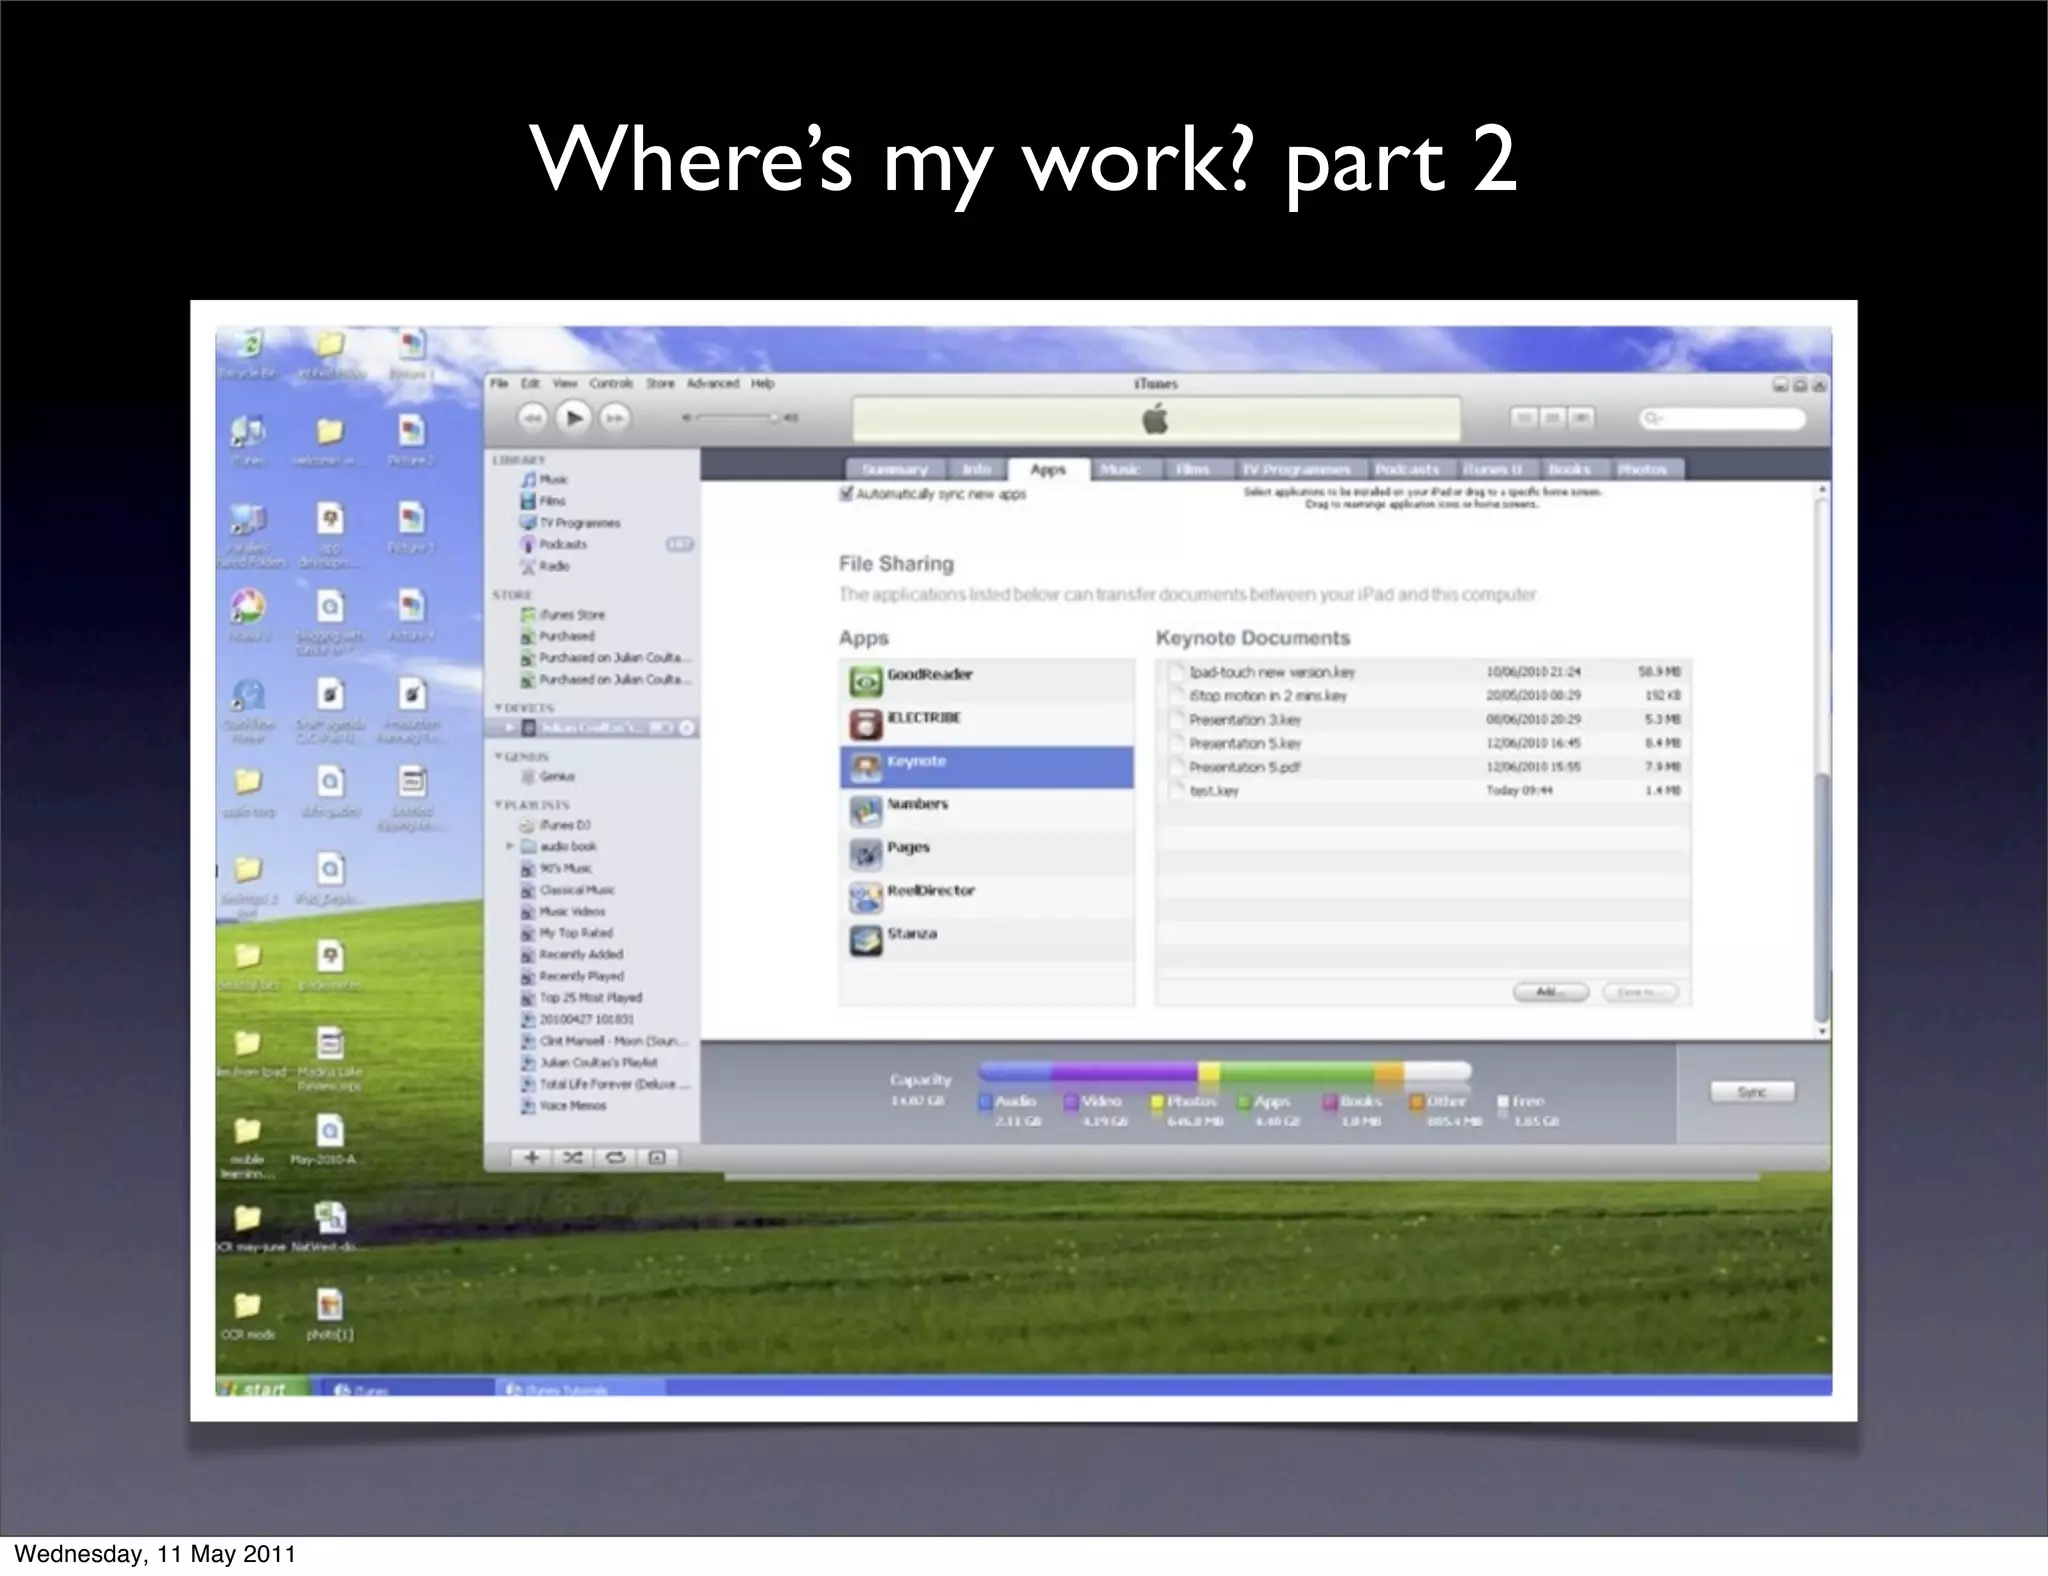Click the Add button under Keynote Documents

click(1549, 992)
